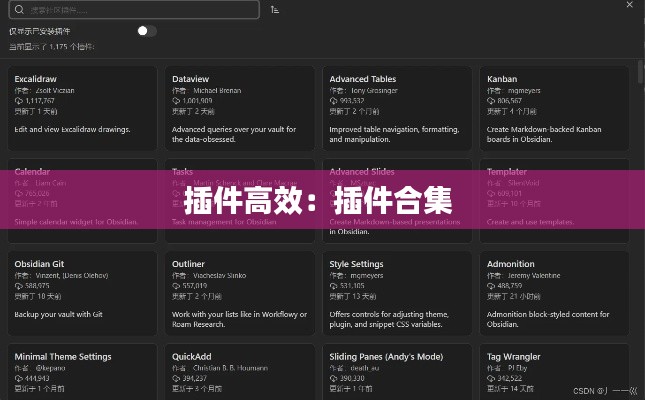Click the Excalidraw download count icon
Screen dimensions: 645x400
click(x=19, y=101)
